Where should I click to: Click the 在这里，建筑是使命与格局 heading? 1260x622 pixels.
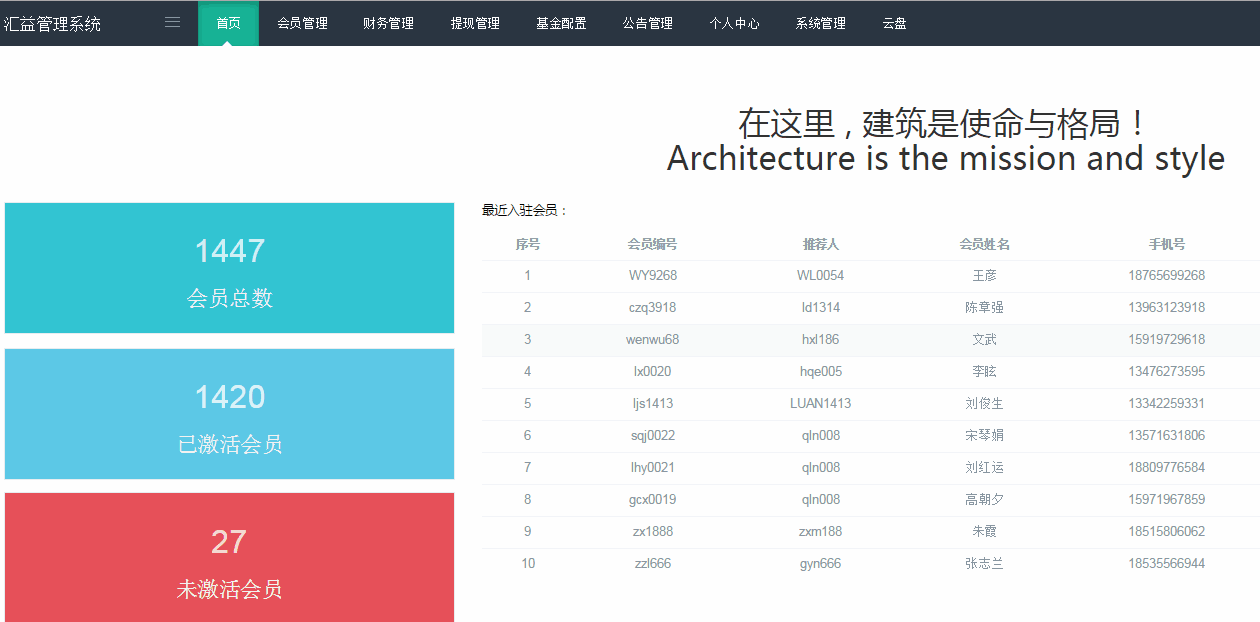click(x=943, y=124)
